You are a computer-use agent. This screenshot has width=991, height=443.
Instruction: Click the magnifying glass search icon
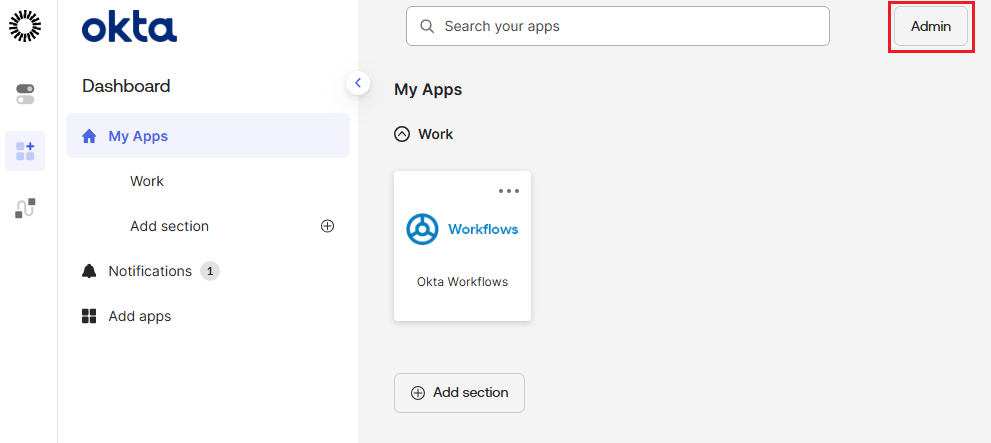pos(427,26)
